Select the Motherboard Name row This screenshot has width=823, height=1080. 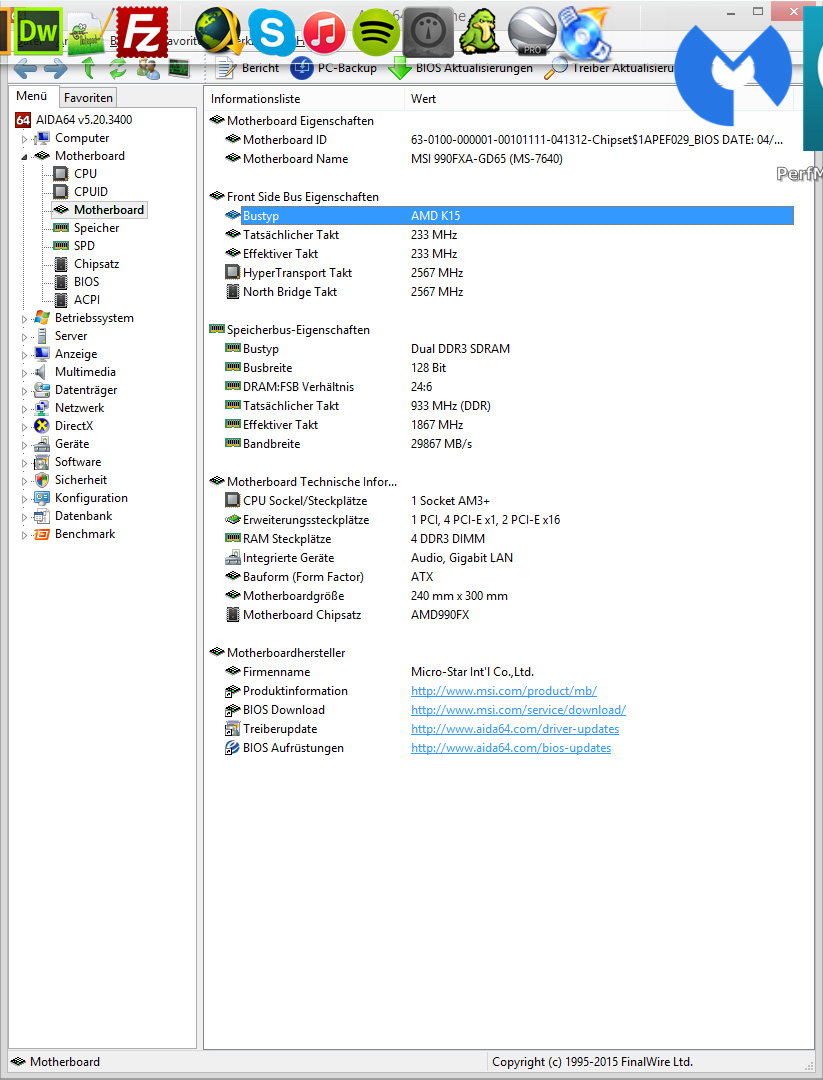(510, 159)
